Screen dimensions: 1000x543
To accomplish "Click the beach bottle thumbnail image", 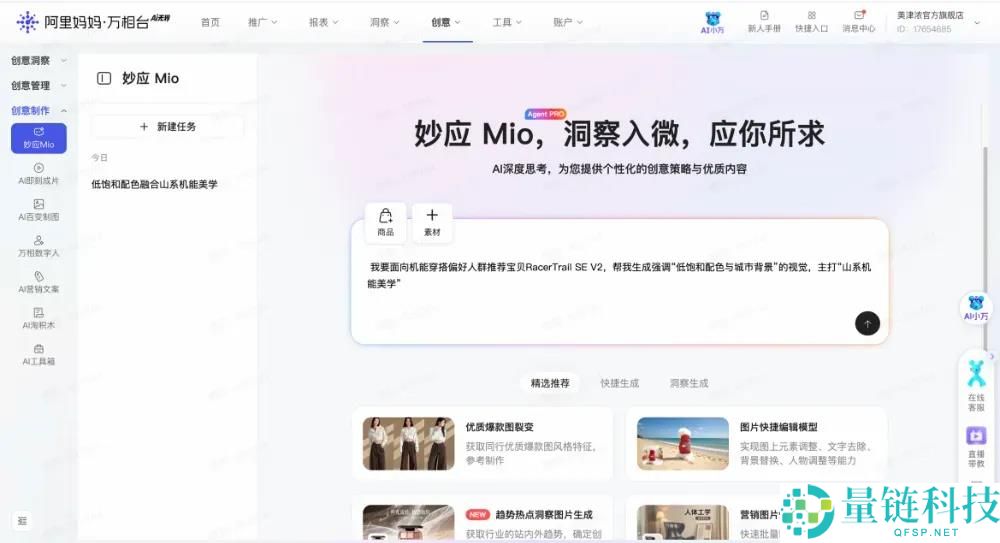I will (682, 443).
